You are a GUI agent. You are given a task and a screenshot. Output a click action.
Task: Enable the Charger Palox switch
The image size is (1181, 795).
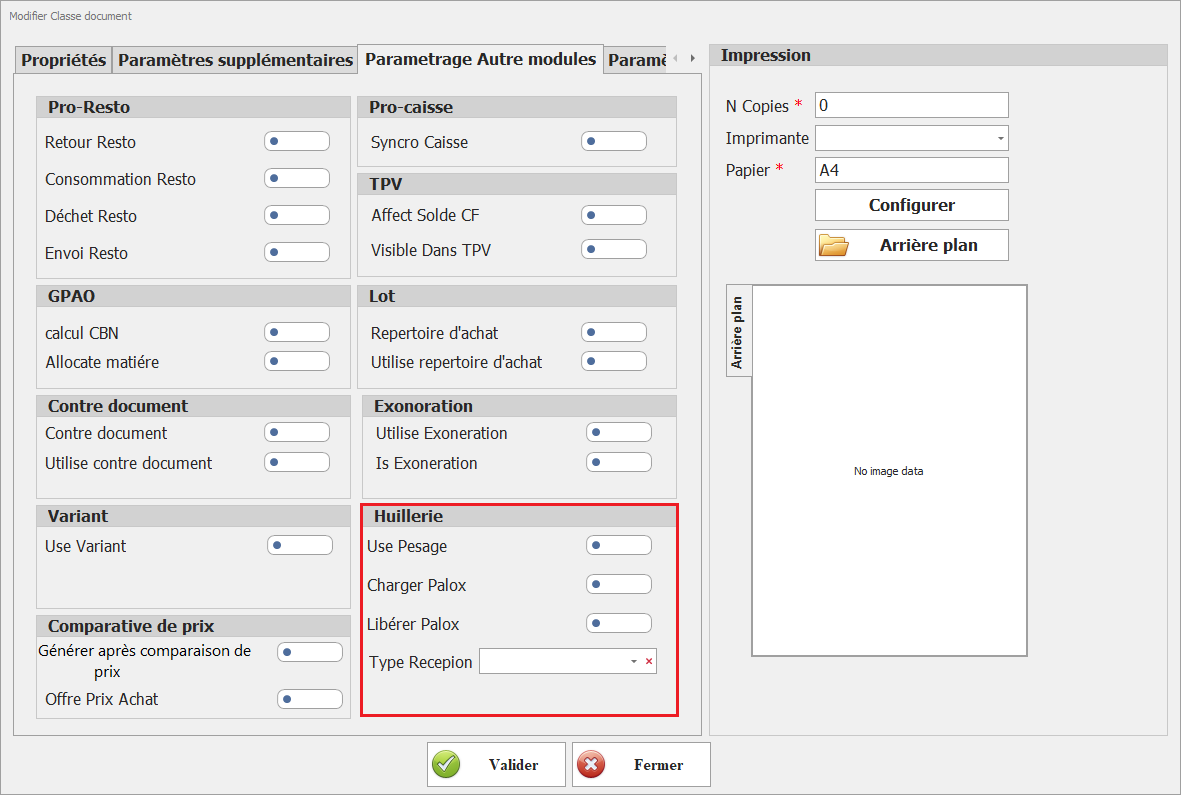click(618, 585)
